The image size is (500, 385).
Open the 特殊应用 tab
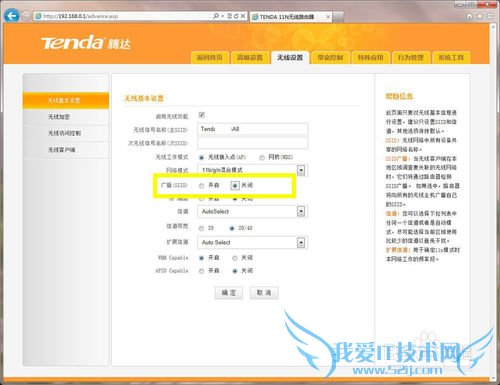(370, 57)
